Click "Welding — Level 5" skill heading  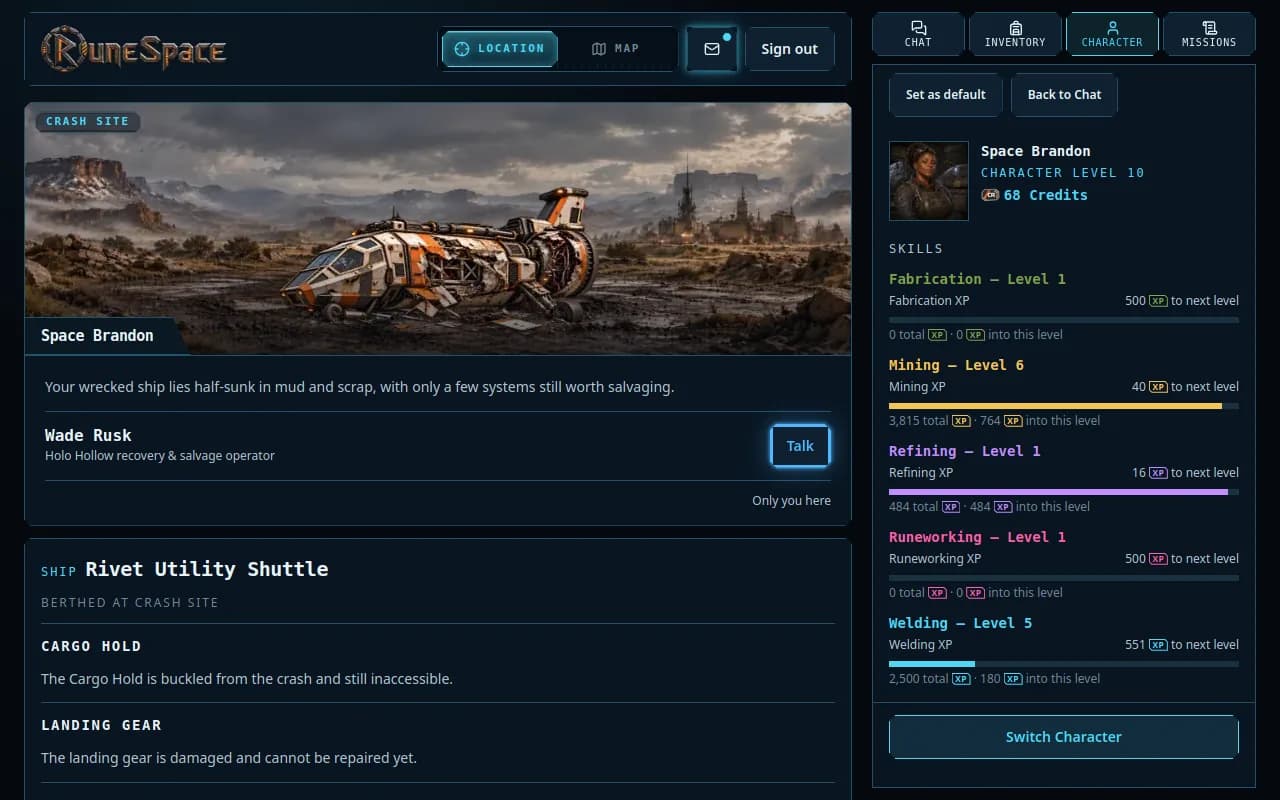960,623
